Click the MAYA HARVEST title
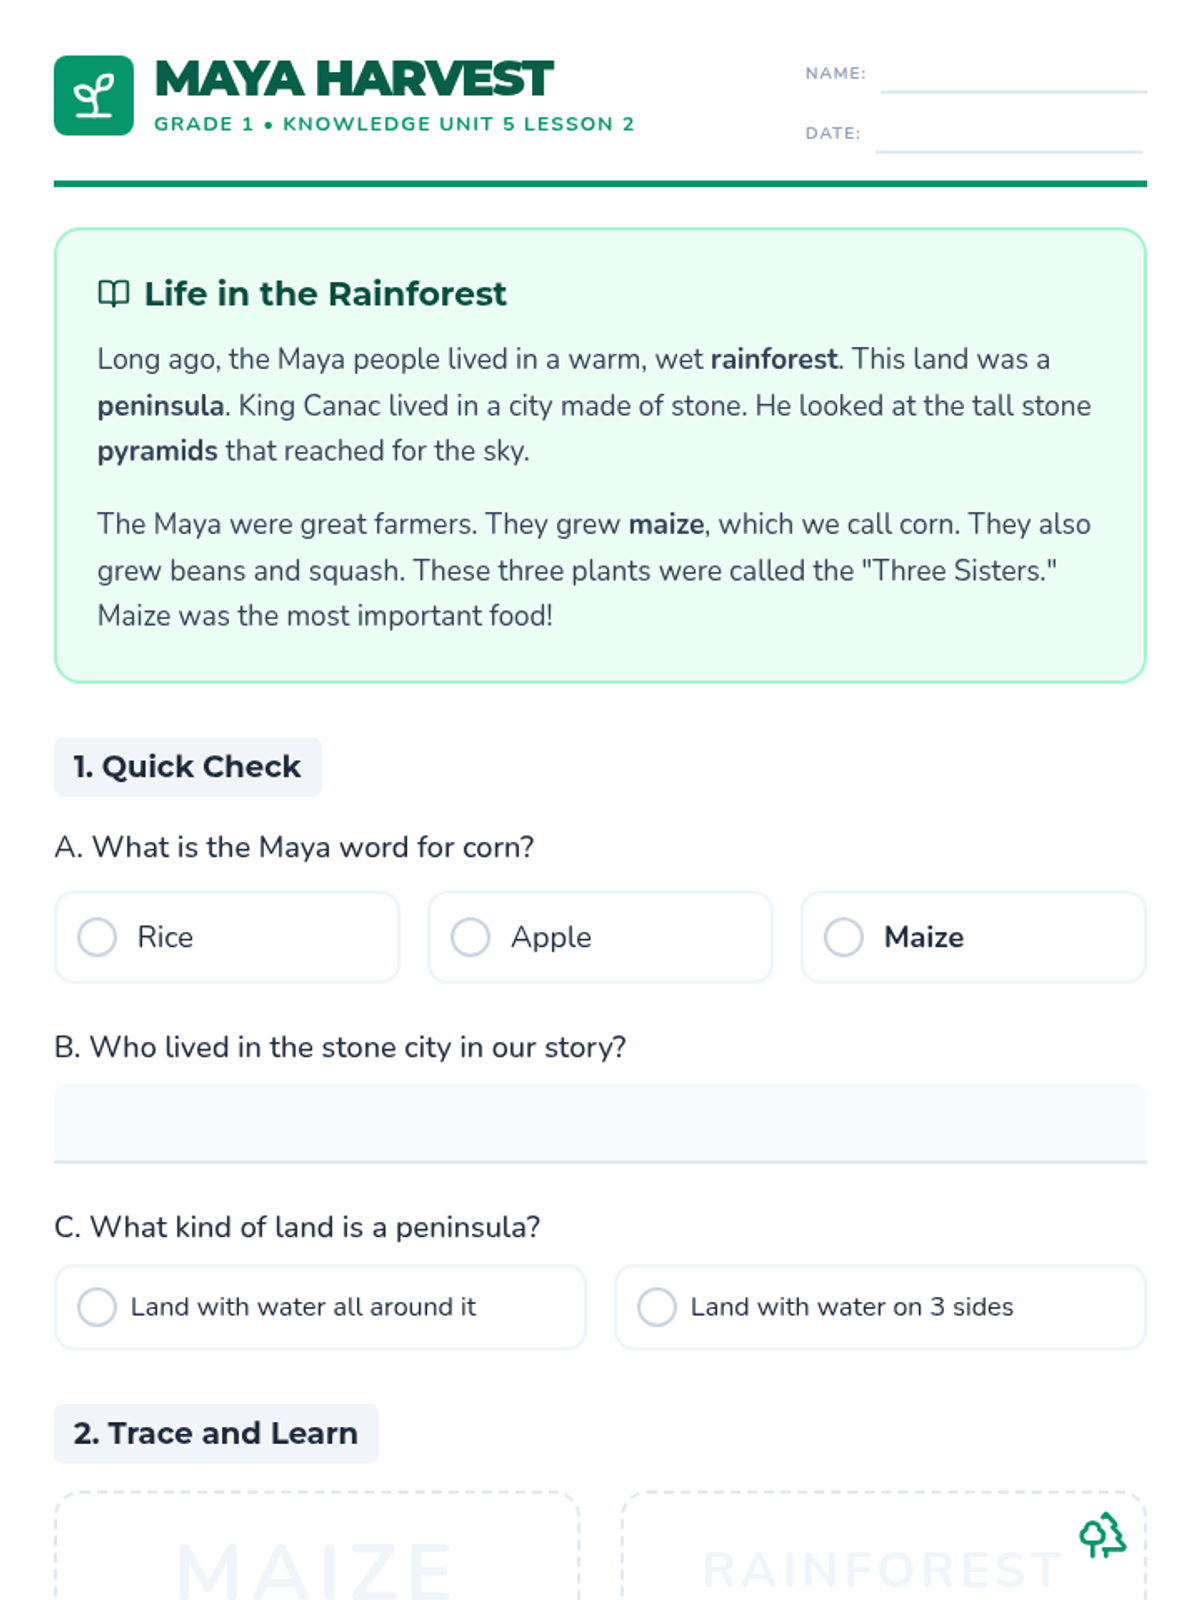The height and width of the screenshot is (1600, 1200). click(354, 79)
